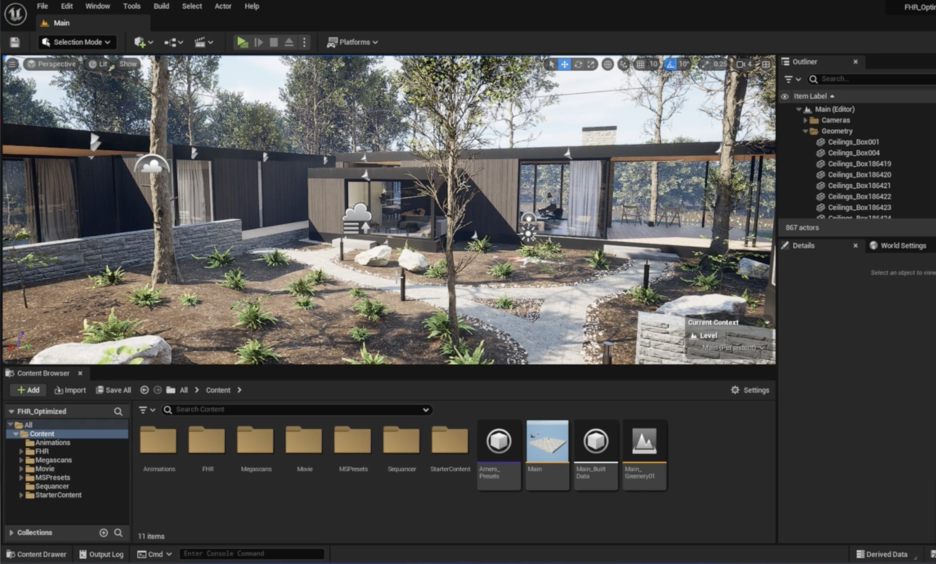Open the Lit view mode dropdown
936x564 pixels.
pyautogui.click(x=98, y=64)
